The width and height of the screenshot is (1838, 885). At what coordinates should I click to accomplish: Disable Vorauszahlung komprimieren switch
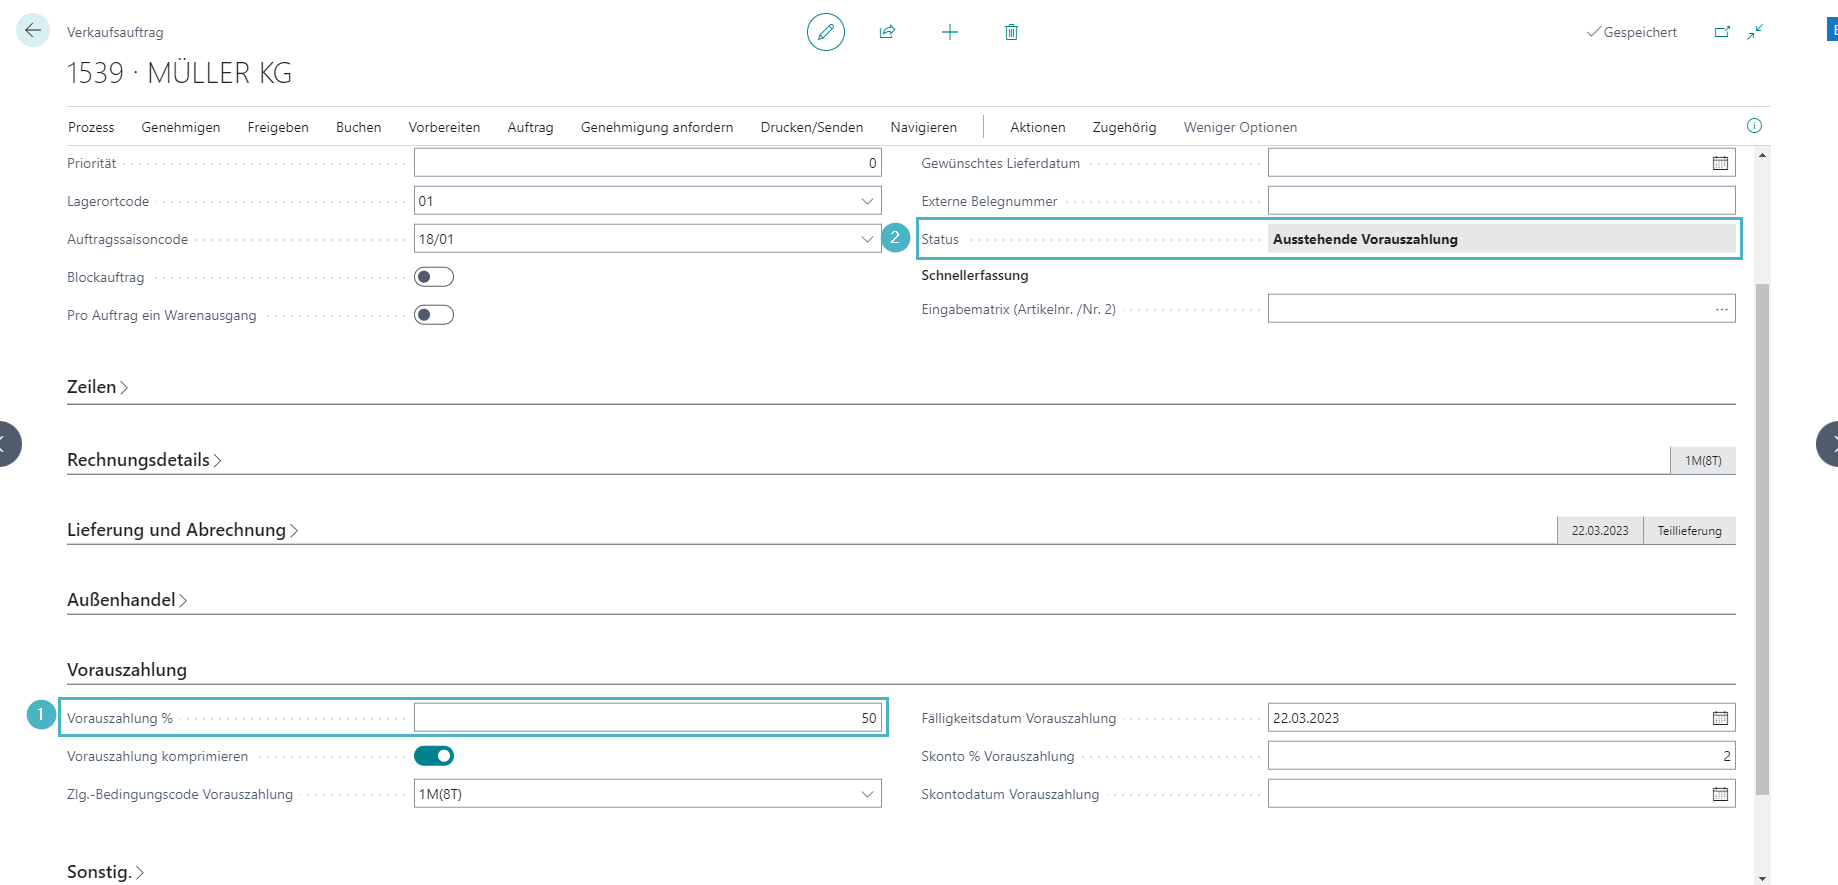434,756
